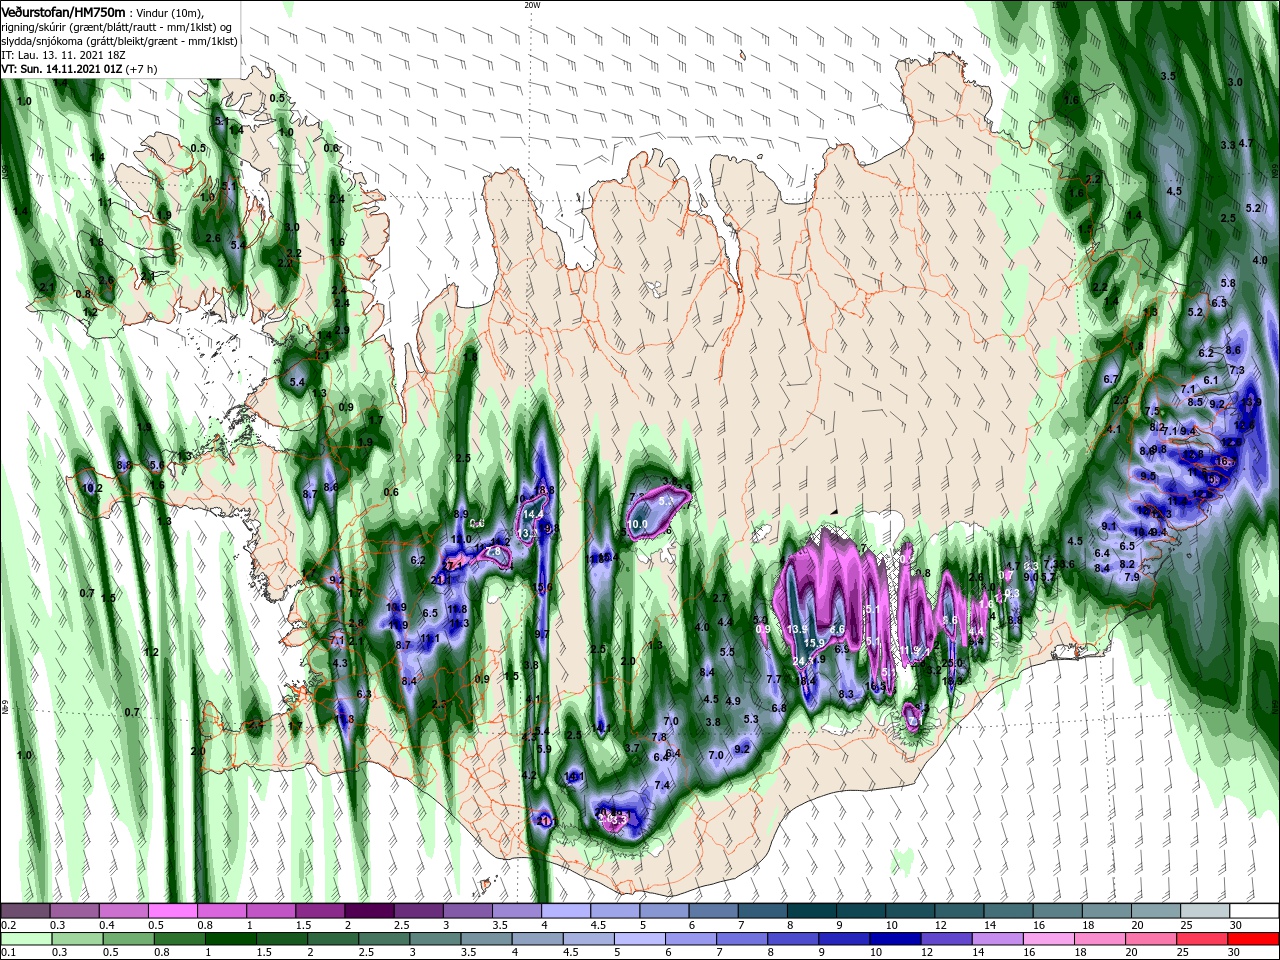Viewport: 1280px width, 960px height.
Task: Pick the top-row grey-teal swatch labeled 18
Action: click(1107, 911)
